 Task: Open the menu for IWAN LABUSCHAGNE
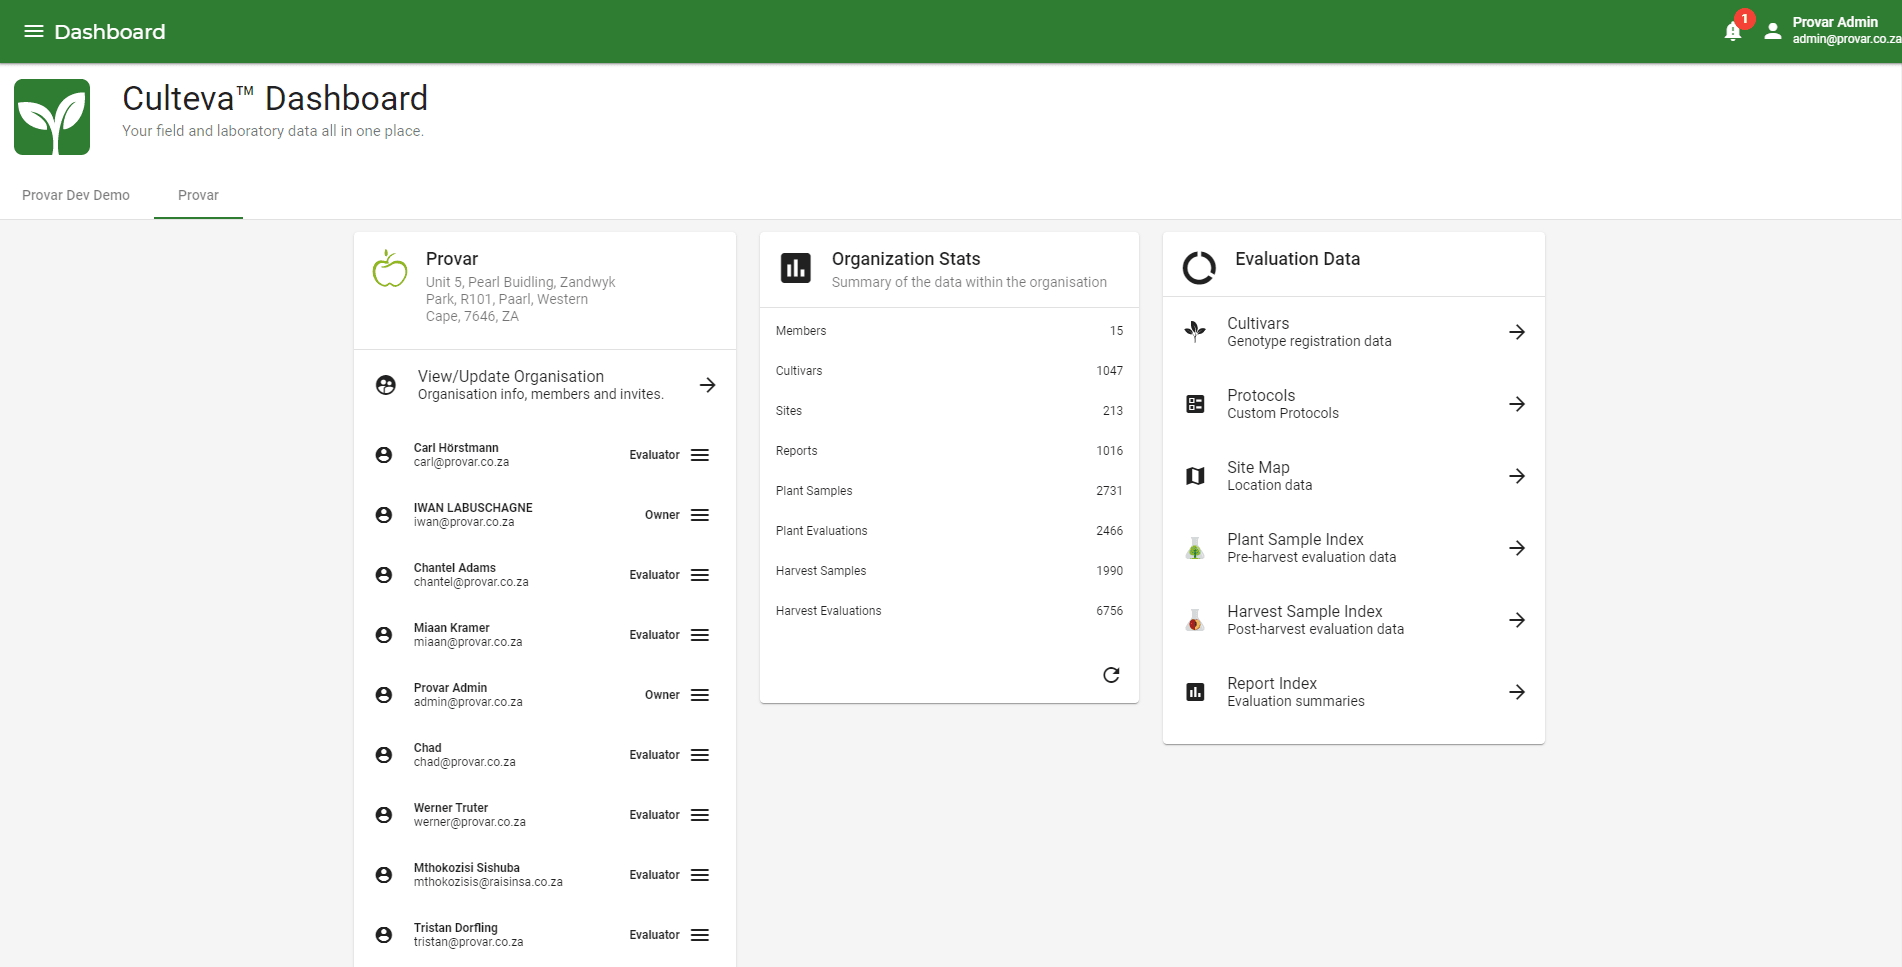click(700, 515)
